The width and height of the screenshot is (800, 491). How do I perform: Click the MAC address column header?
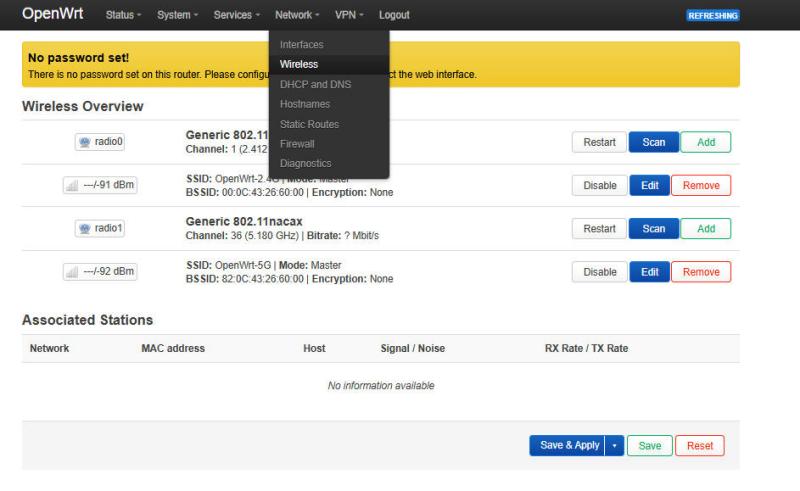173,348
